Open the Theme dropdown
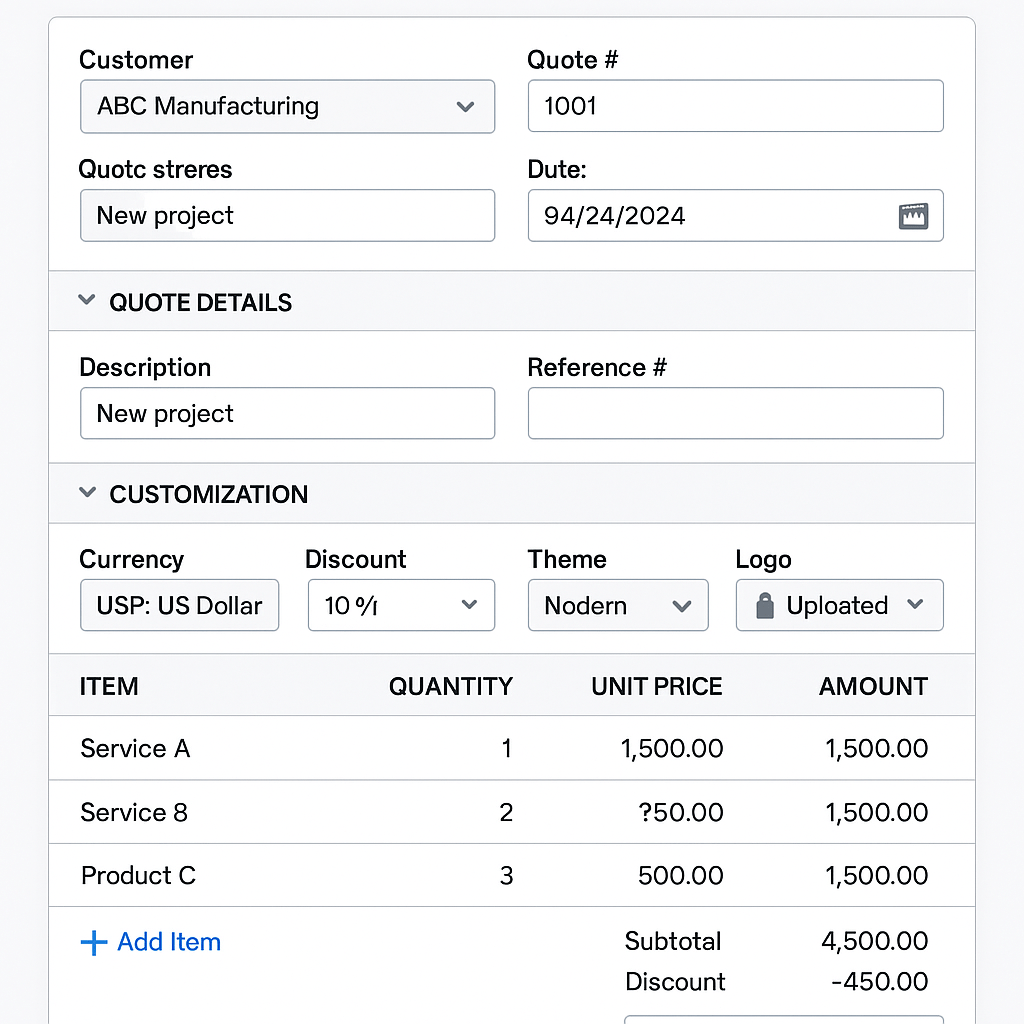The image size is (1024, 1024). point(617,606)
